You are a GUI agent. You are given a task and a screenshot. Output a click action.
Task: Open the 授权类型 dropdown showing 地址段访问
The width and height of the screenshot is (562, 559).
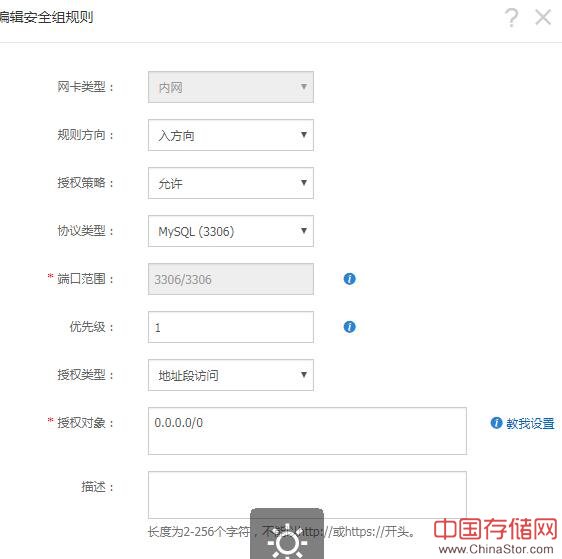231,375
